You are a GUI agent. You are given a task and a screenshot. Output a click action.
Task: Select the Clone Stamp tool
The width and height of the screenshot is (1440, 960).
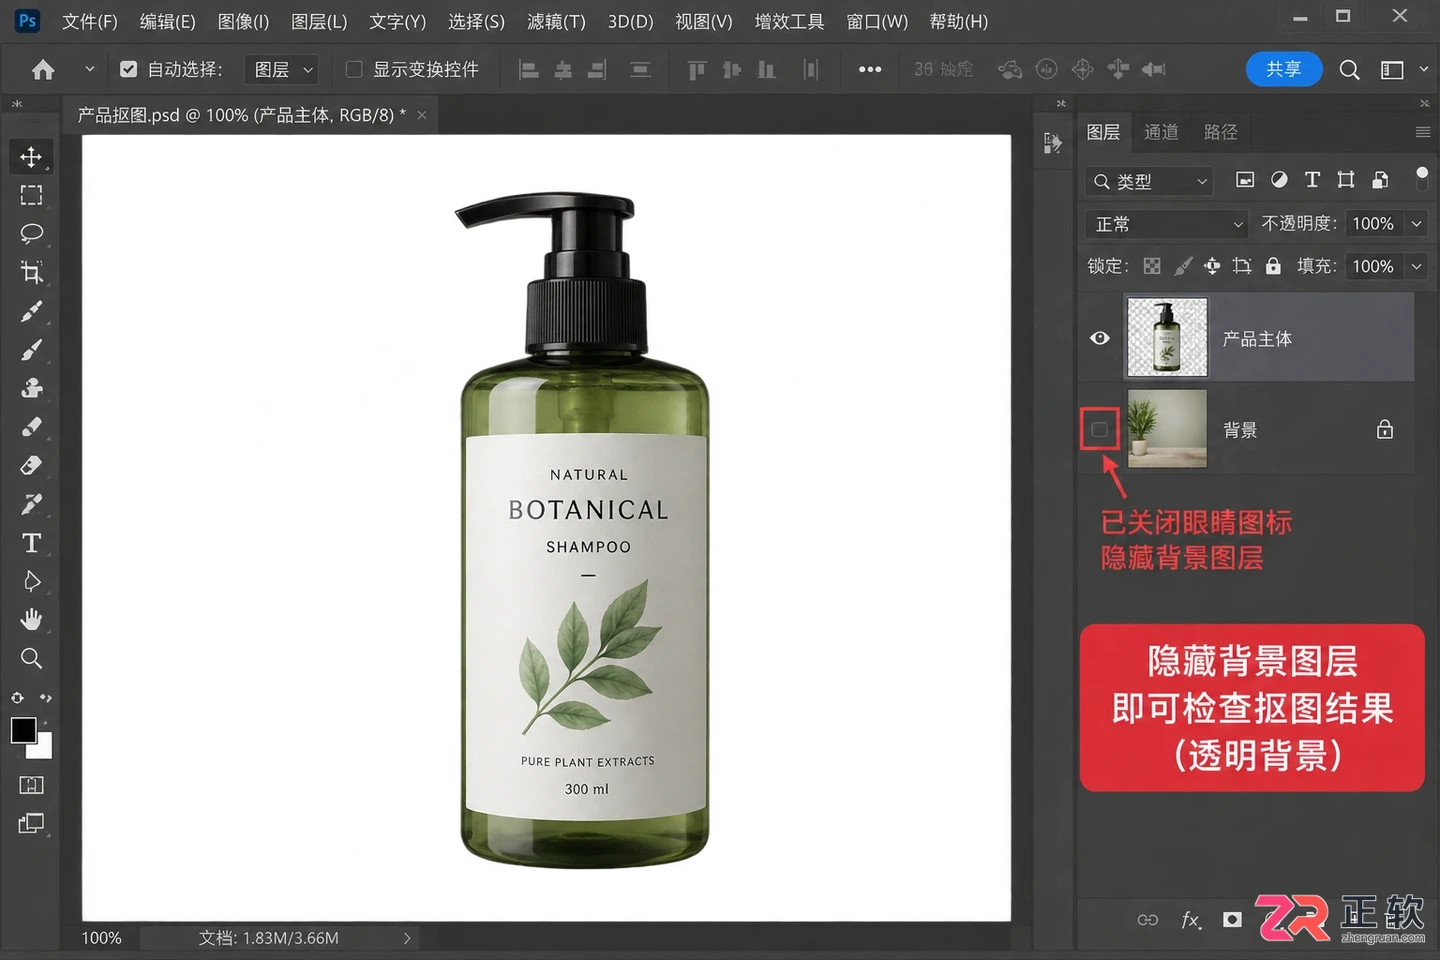click(31, 388)
